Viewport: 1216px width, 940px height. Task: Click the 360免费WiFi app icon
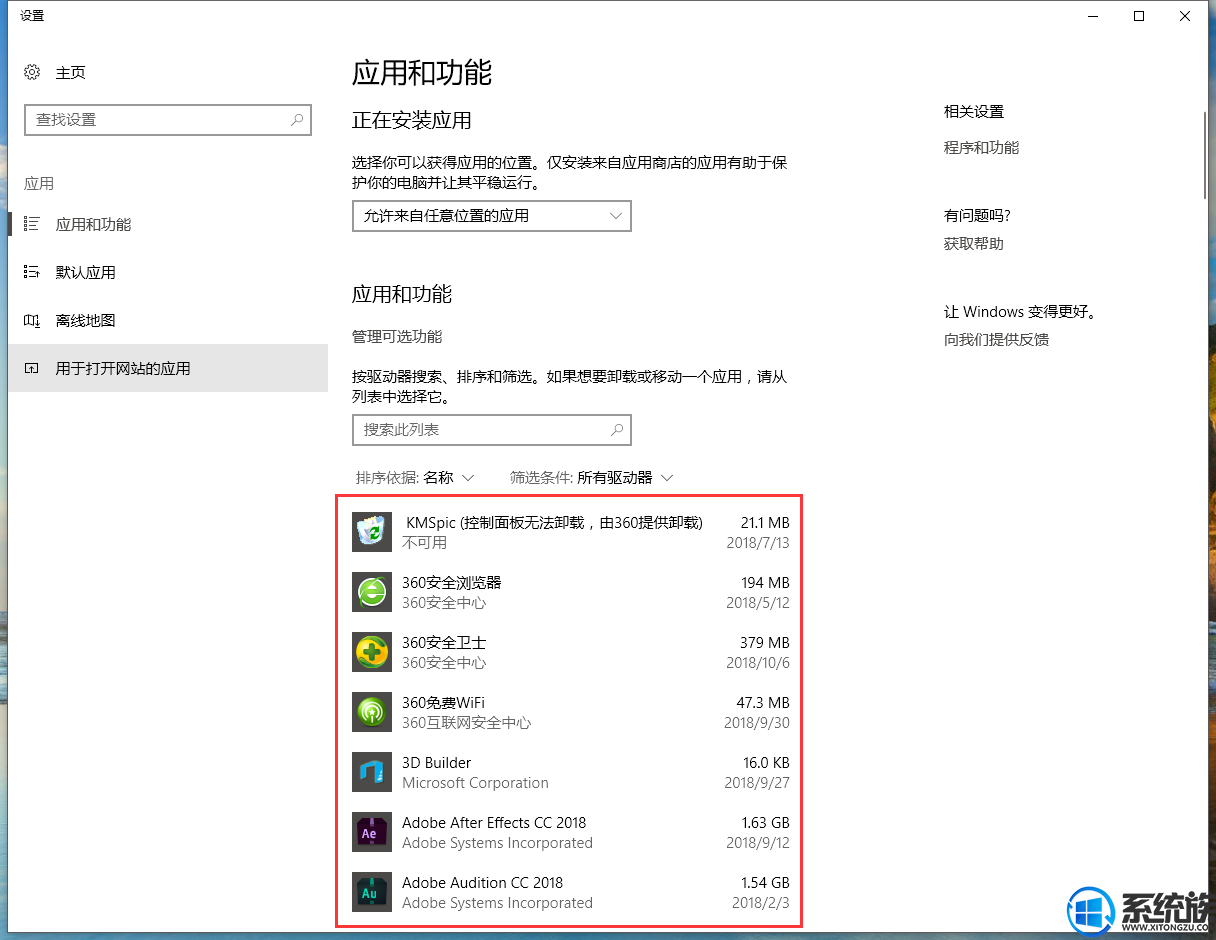(x=372, y=712)
